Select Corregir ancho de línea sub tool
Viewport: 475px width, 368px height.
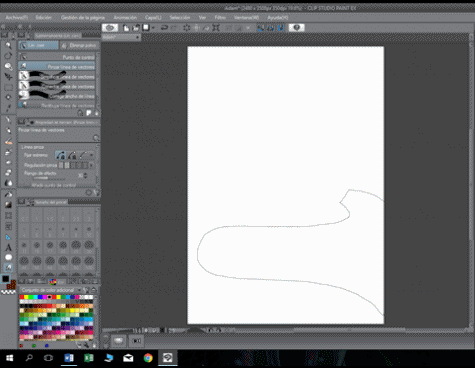click(x=57, y=96)
